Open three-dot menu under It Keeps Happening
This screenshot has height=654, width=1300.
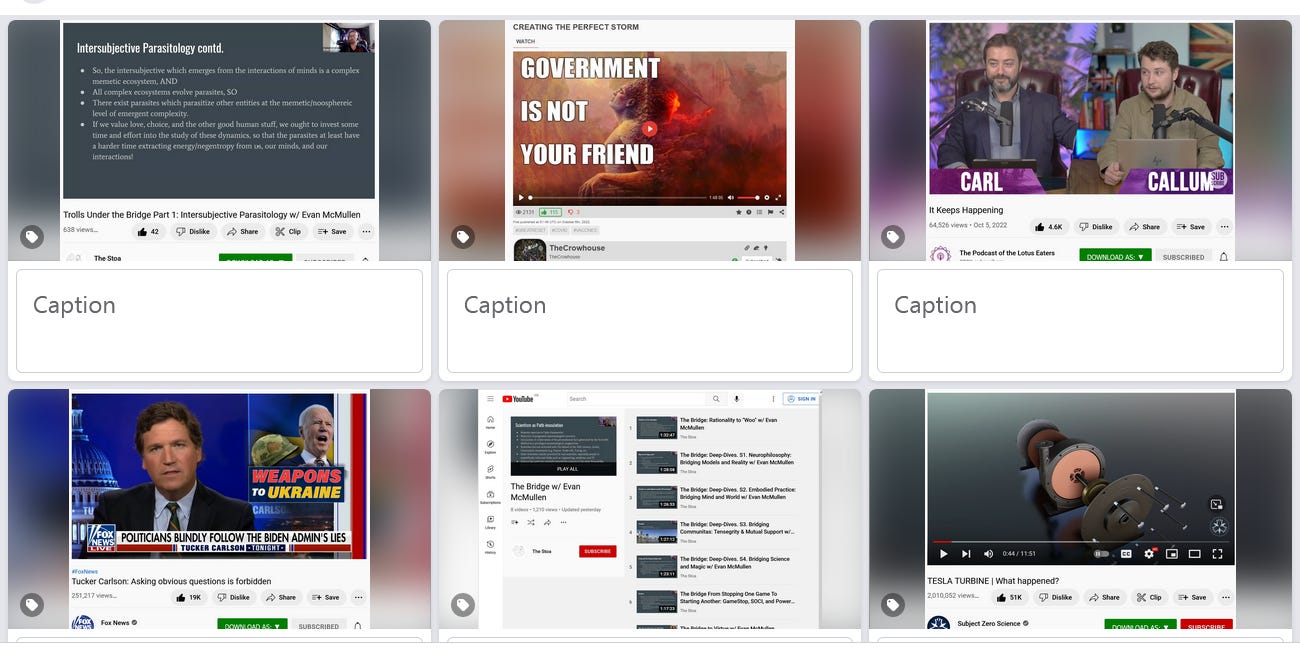pyautogui.click(x=1225, y=226)
